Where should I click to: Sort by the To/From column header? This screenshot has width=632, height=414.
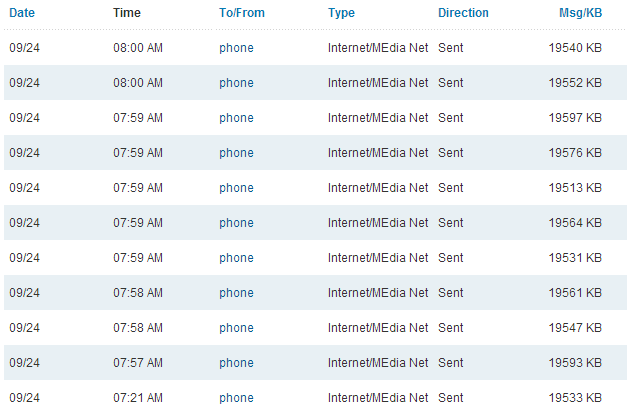tap(242, 13)
